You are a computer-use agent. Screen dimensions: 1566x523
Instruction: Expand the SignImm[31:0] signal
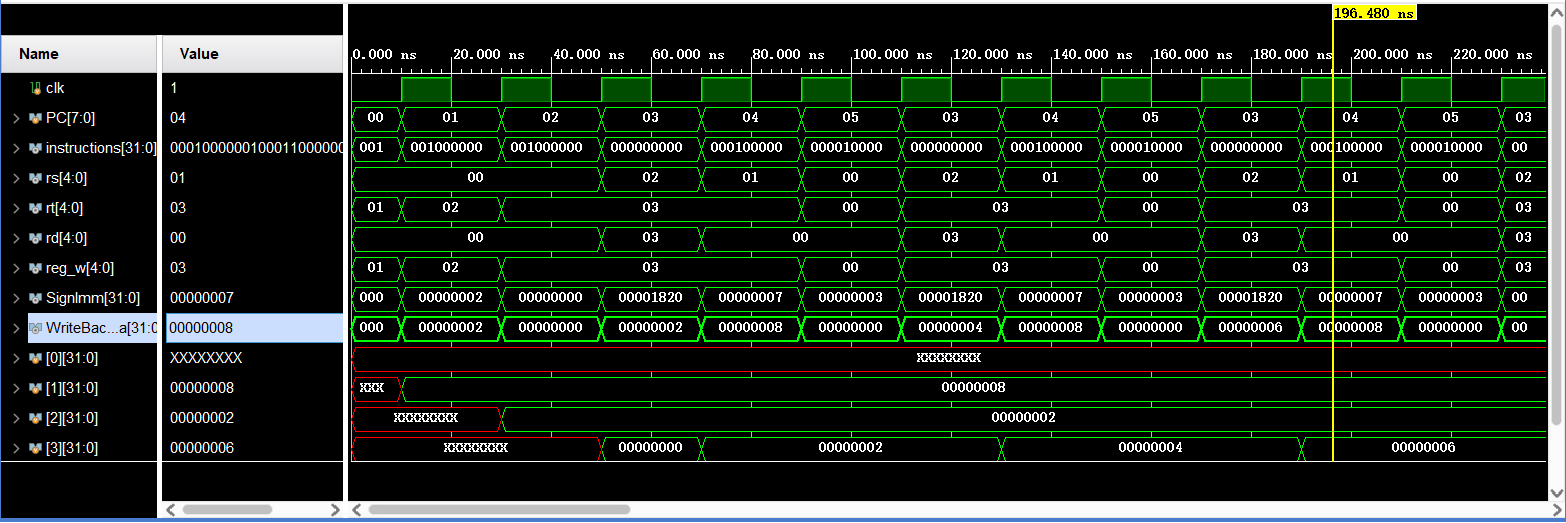15,298
